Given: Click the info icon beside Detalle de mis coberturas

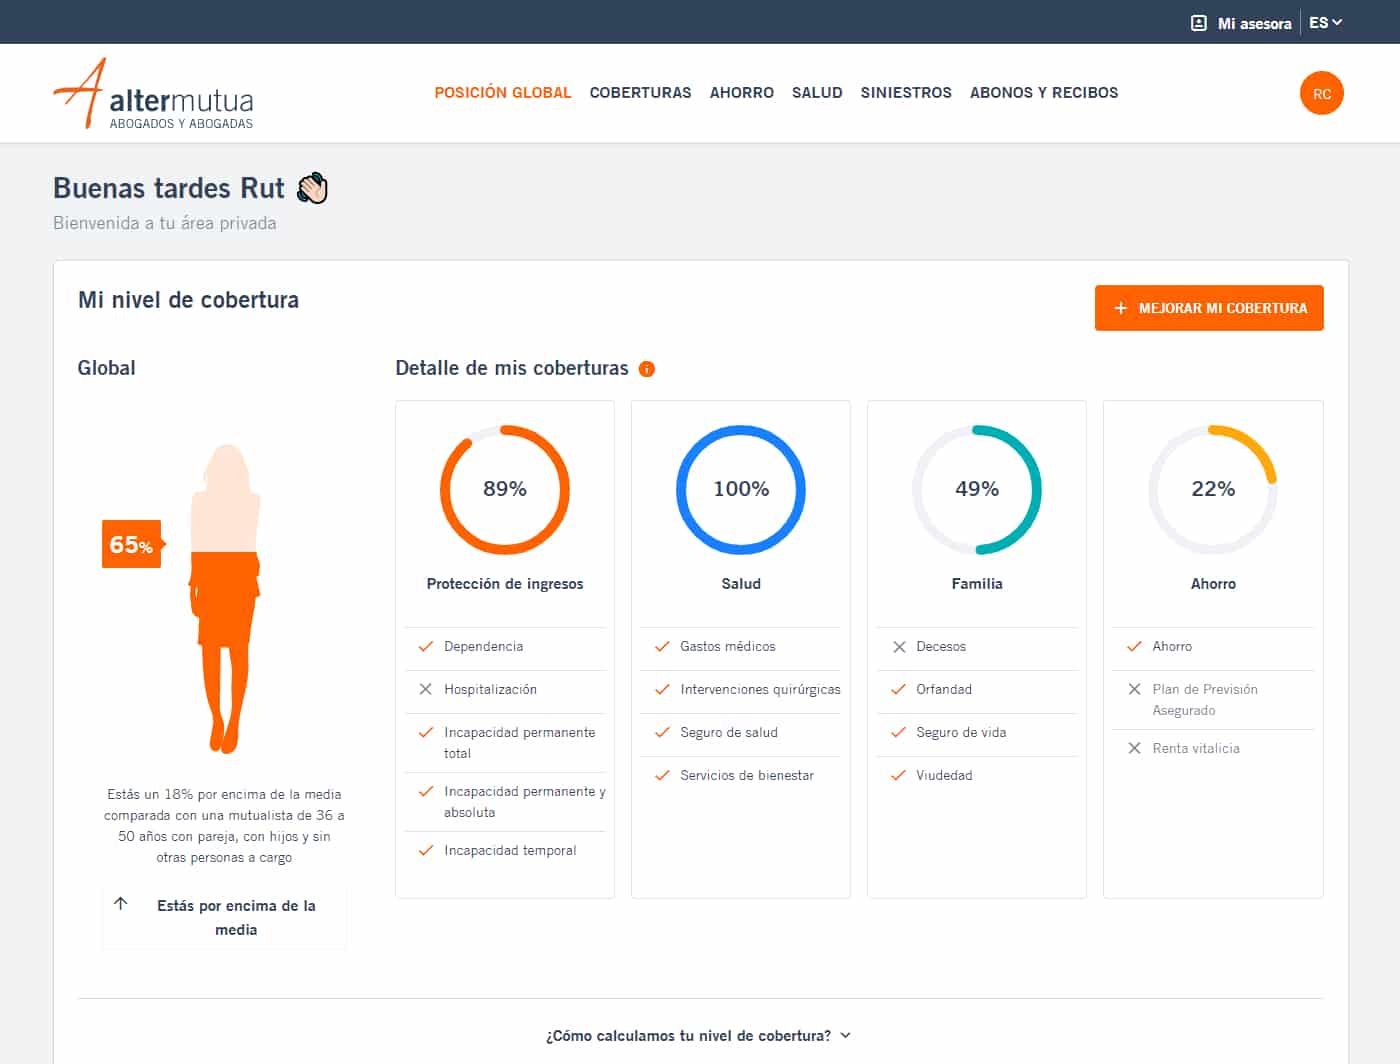Looking at the screenshot, I should [x=647, y=369].
